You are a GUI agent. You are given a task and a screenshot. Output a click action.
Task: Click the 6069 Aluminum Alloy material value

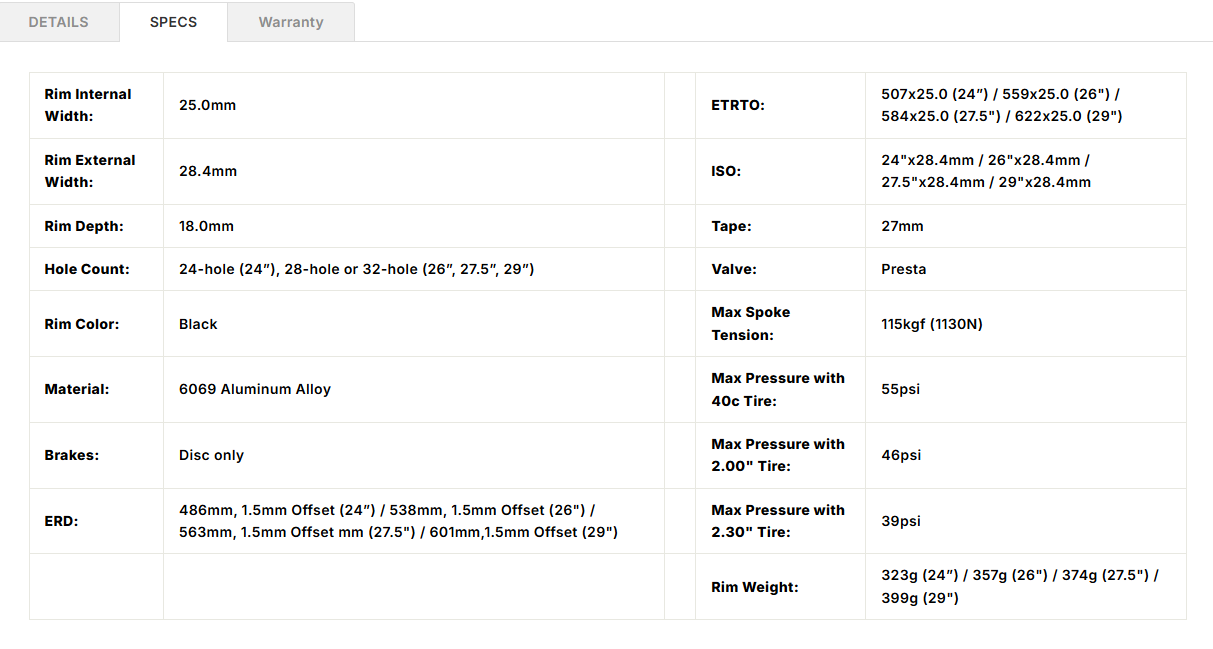[x=255, y=389]
